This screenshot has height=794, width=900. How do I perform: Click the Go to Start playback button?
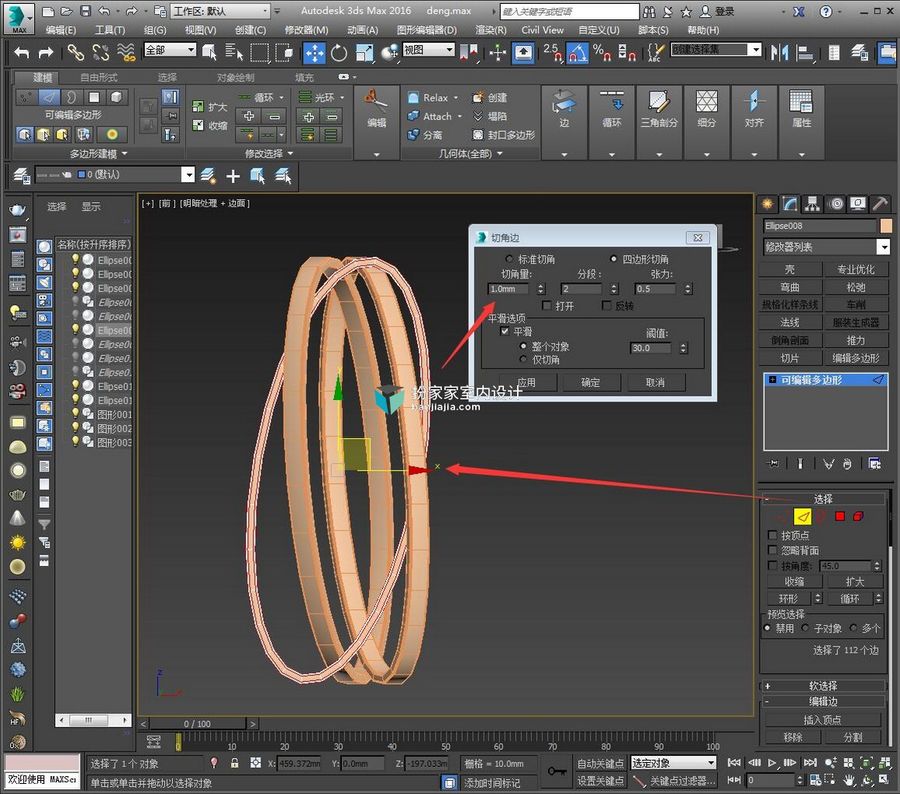tap(734, 762)
